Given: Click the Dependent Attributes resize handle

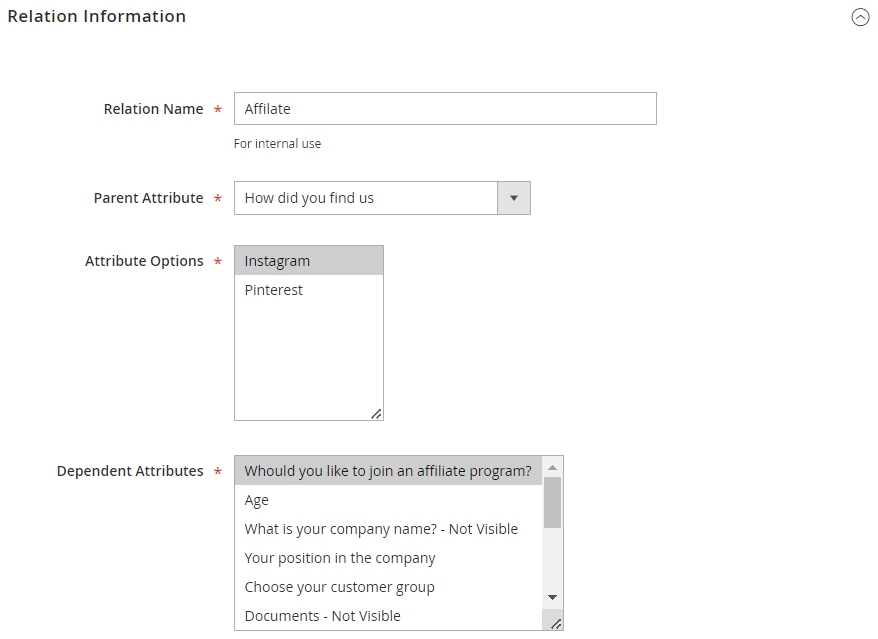Looking at the screenshot, I should (555, 623).
